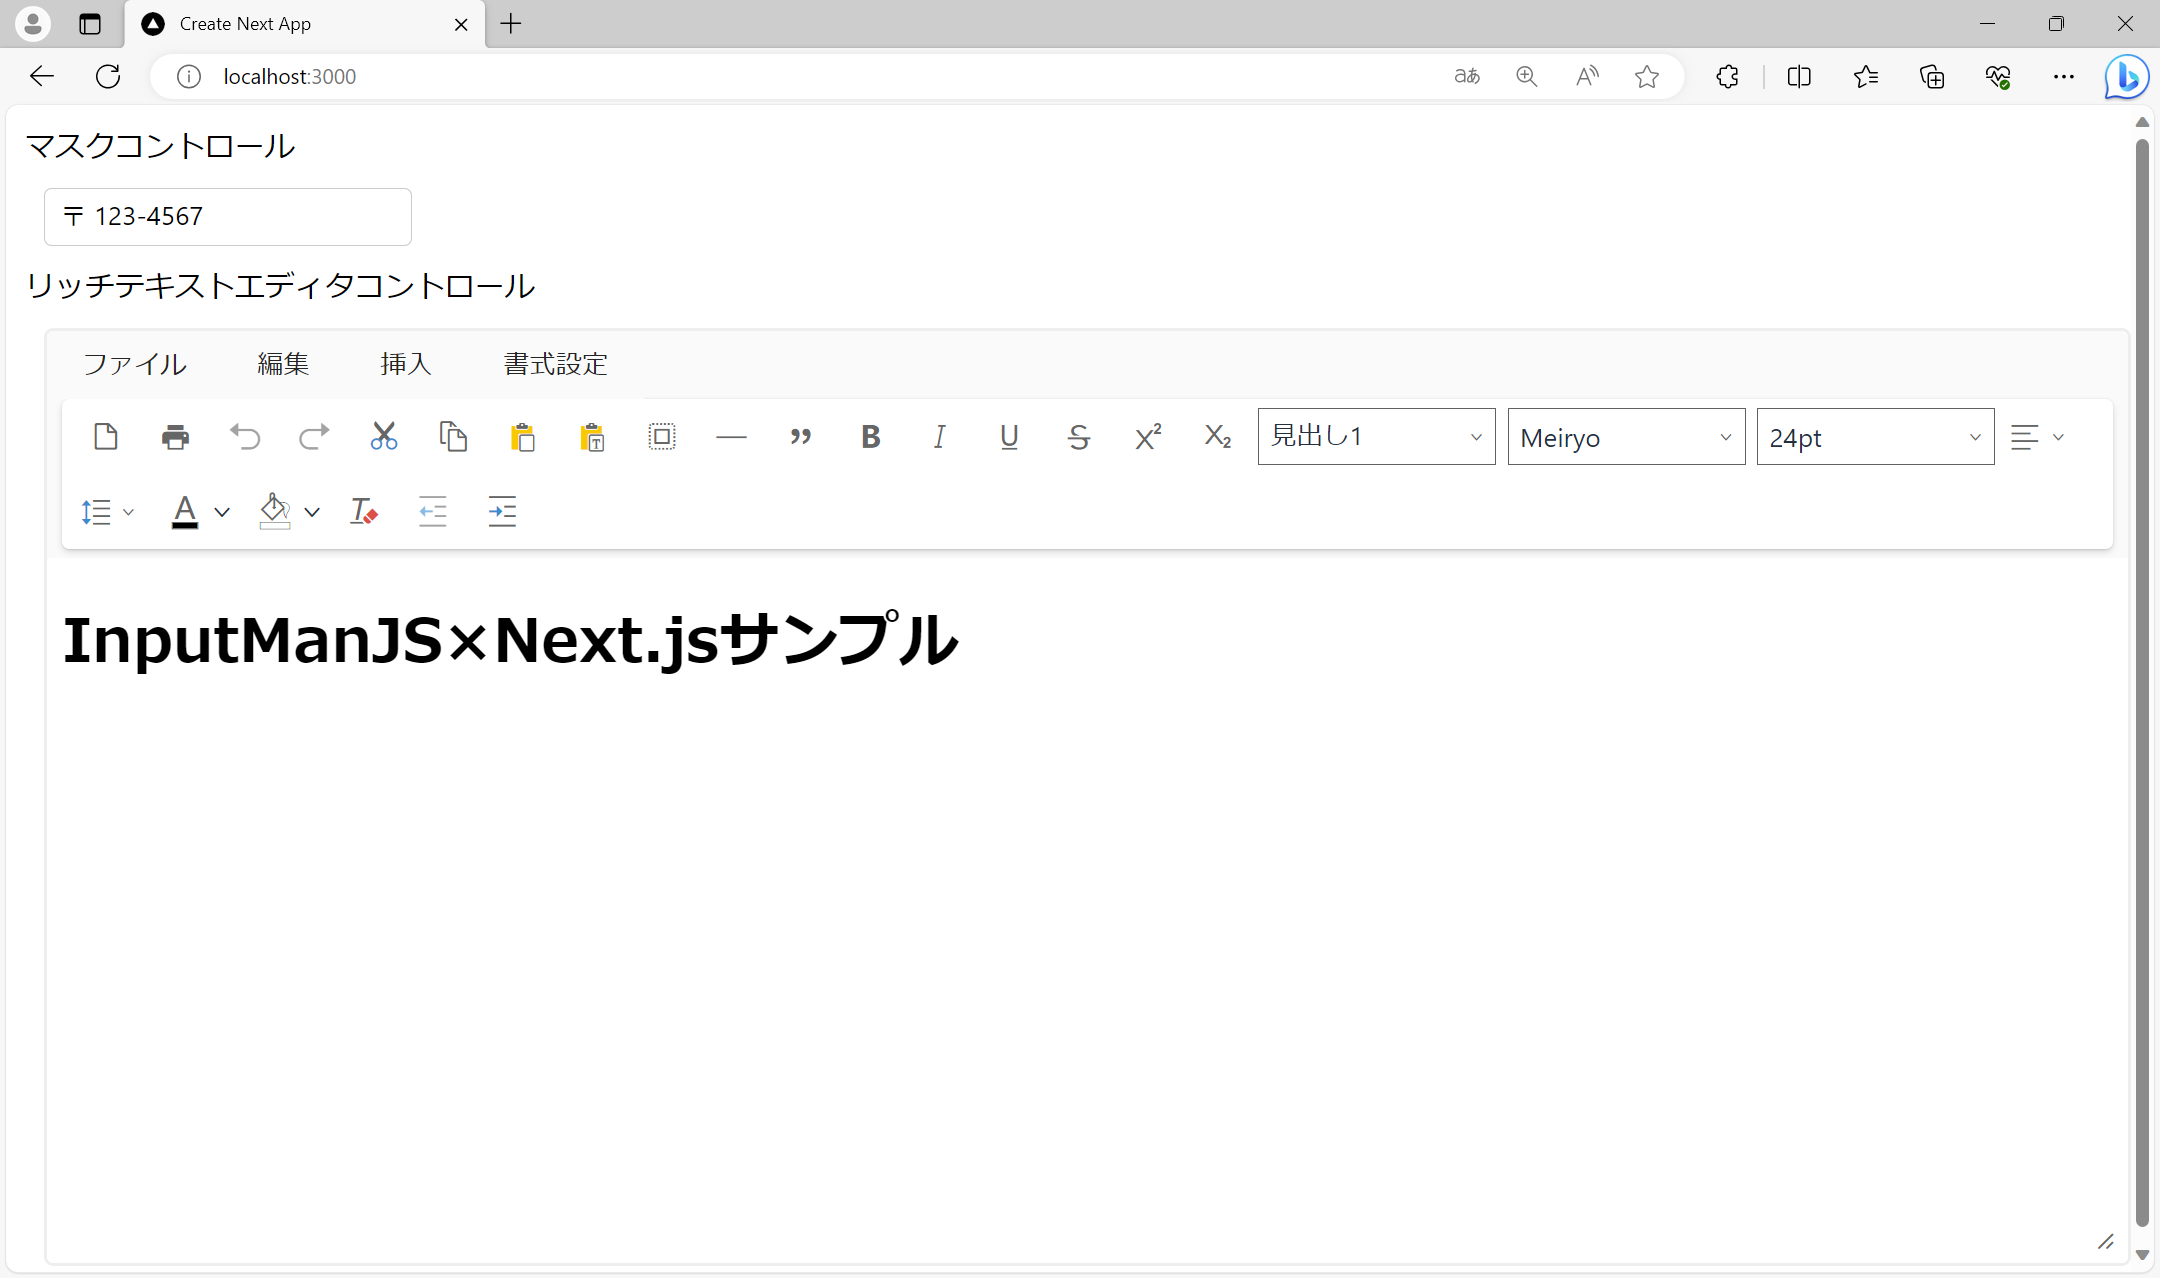Click the Print icon in editor toolbar

tap(175, 437)
